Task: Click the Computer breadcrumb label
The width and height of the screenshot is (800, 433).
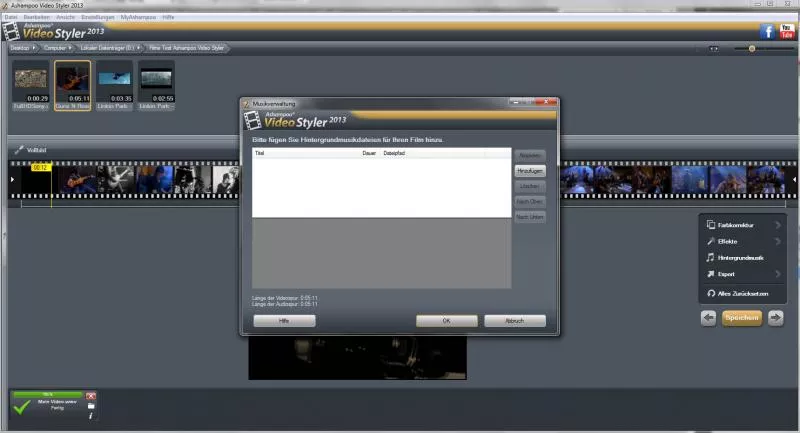Action: pyautogui.click(x=55, y=48)
